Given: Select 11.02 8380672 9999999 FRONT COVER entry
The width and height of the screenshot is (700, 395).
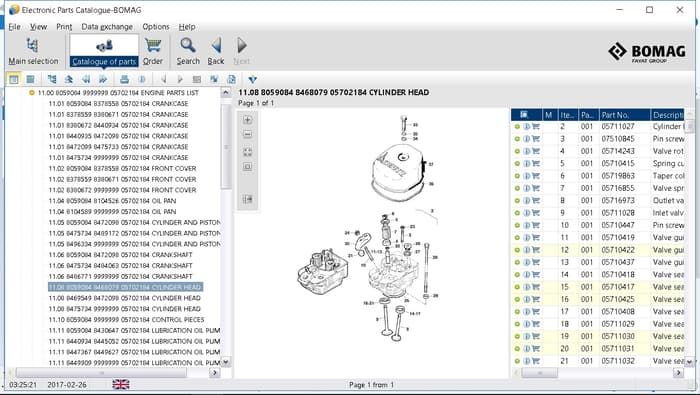Looking at the screenshot, I should (x=122, y=190).
